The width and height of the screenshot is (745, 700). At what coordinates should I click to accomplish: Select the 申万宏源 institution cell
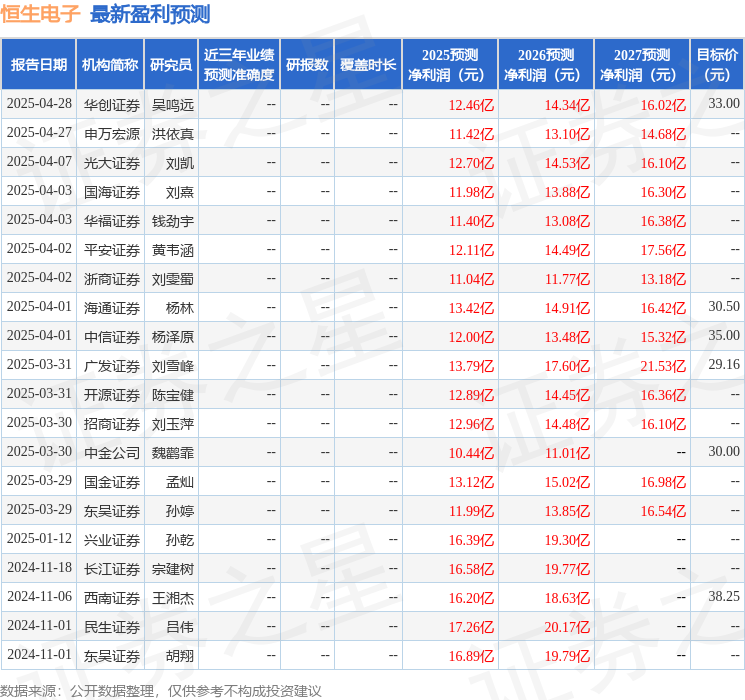[x=112, y=134]
